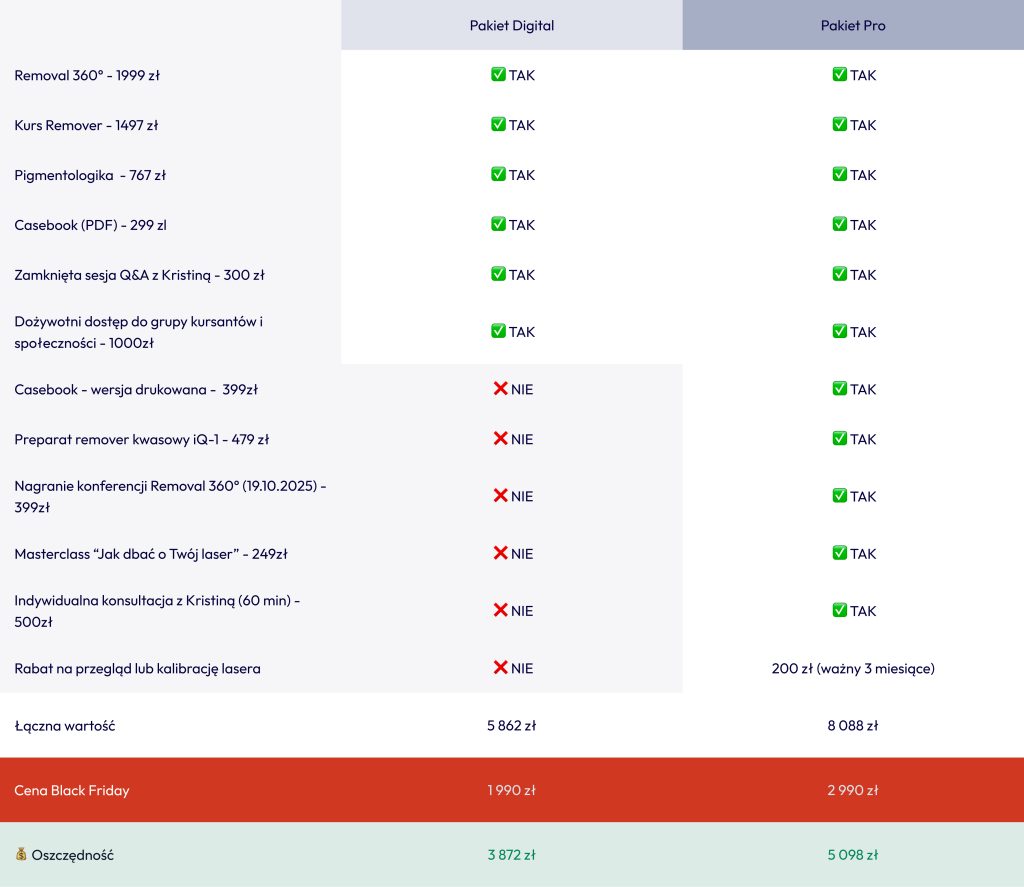
Task: Click the 1 990 zł Black Friday price
Action: pyautogui.click(x=511, y=790)
